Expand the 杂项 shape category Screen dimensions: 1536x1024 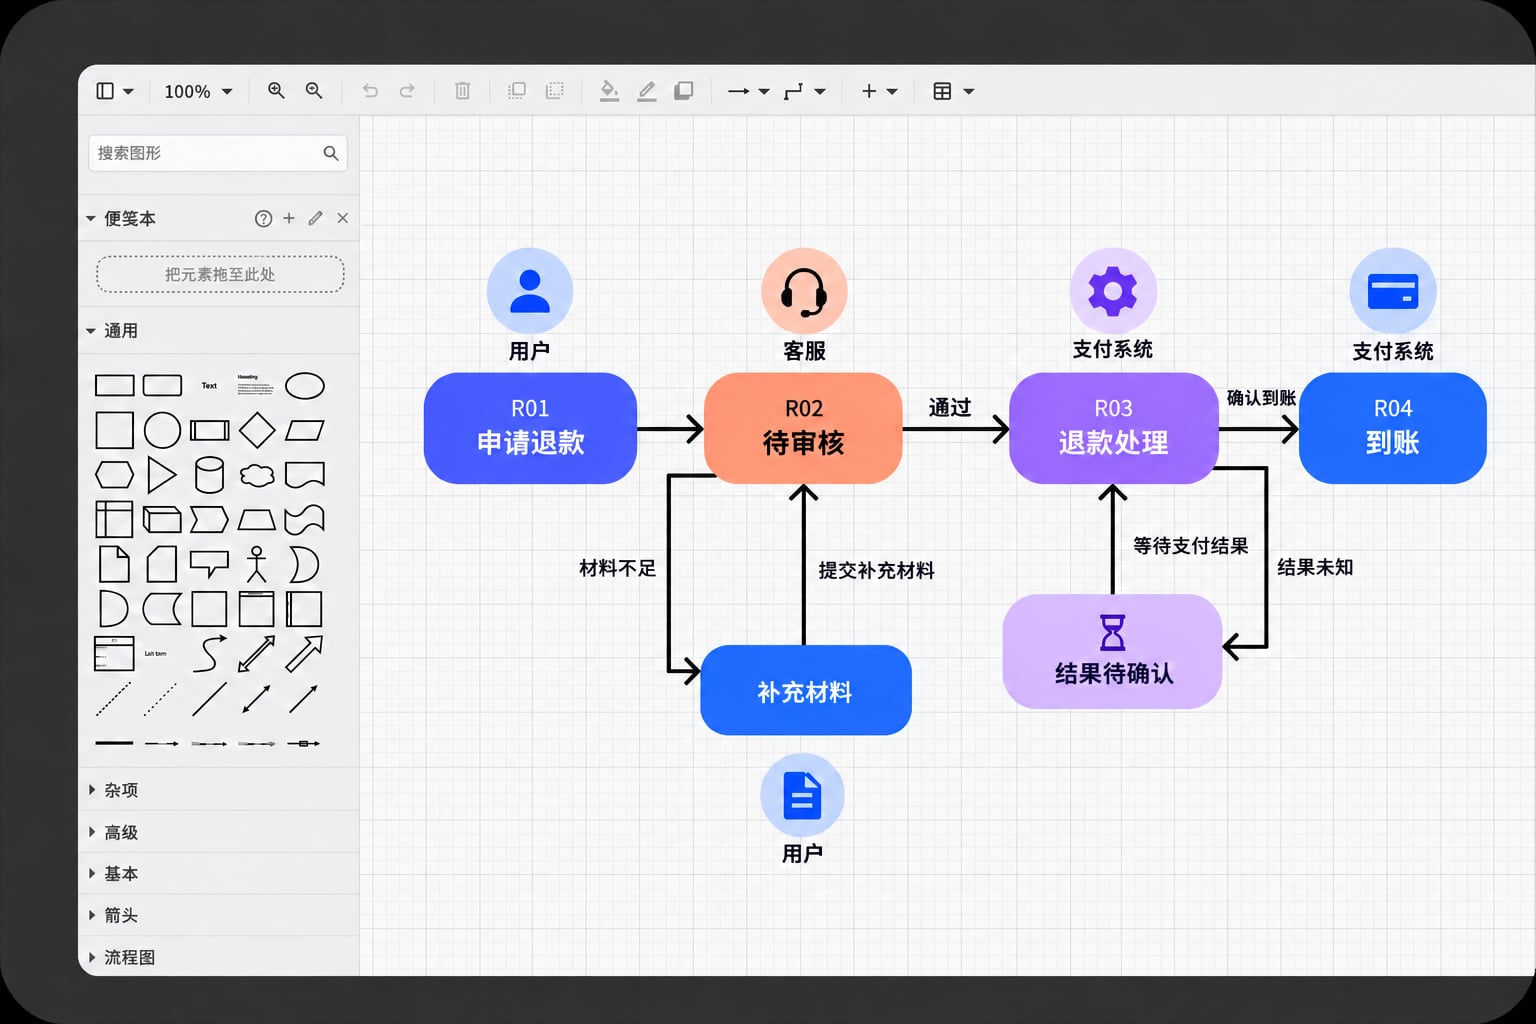(x=218, y=790)
